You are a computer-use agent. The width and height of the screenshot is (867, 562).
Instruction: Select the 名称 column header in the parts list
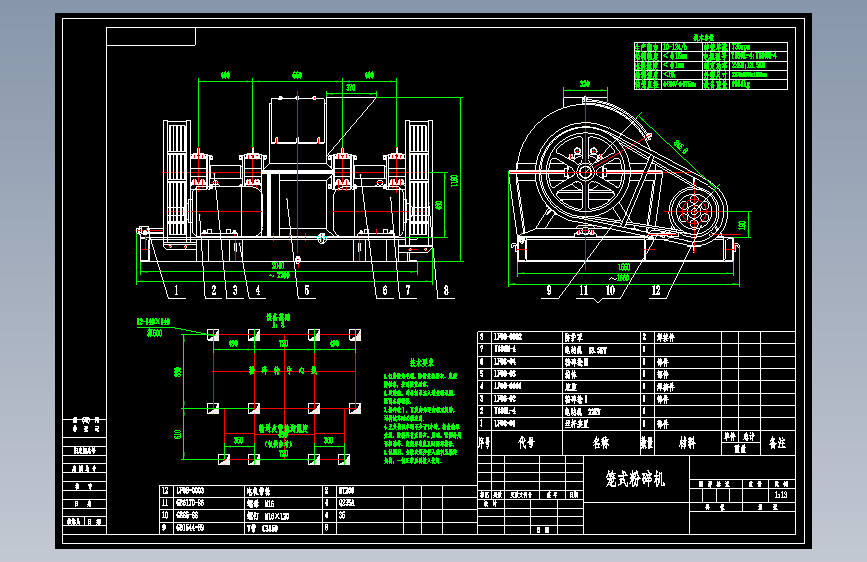pyautogui.click(x=600, y=443)
